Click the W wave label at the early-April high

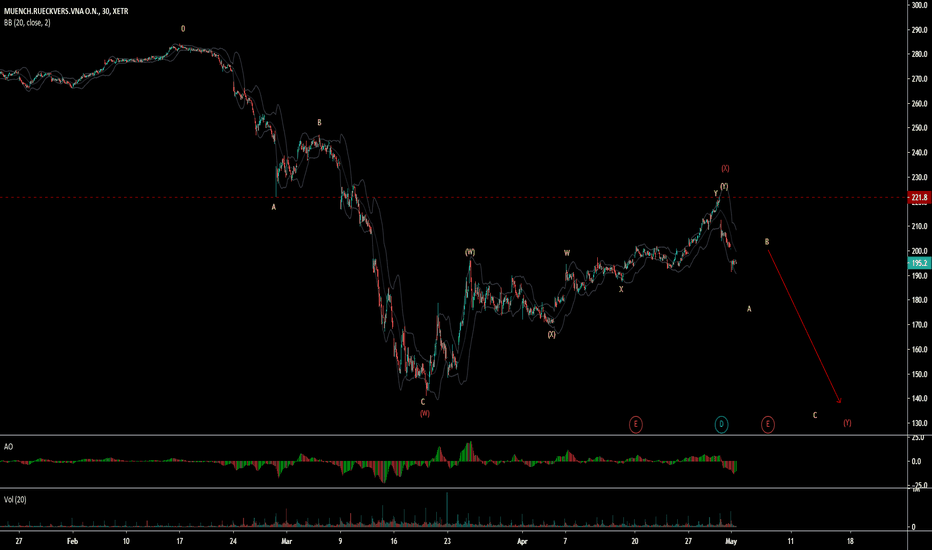(567, 253)
